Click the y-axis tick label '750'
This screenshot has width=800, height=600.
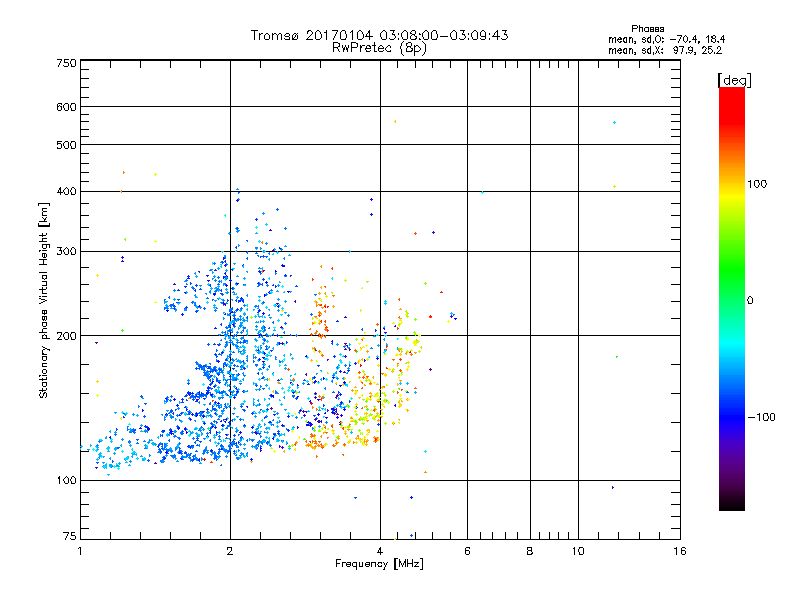tap(66, 63)
